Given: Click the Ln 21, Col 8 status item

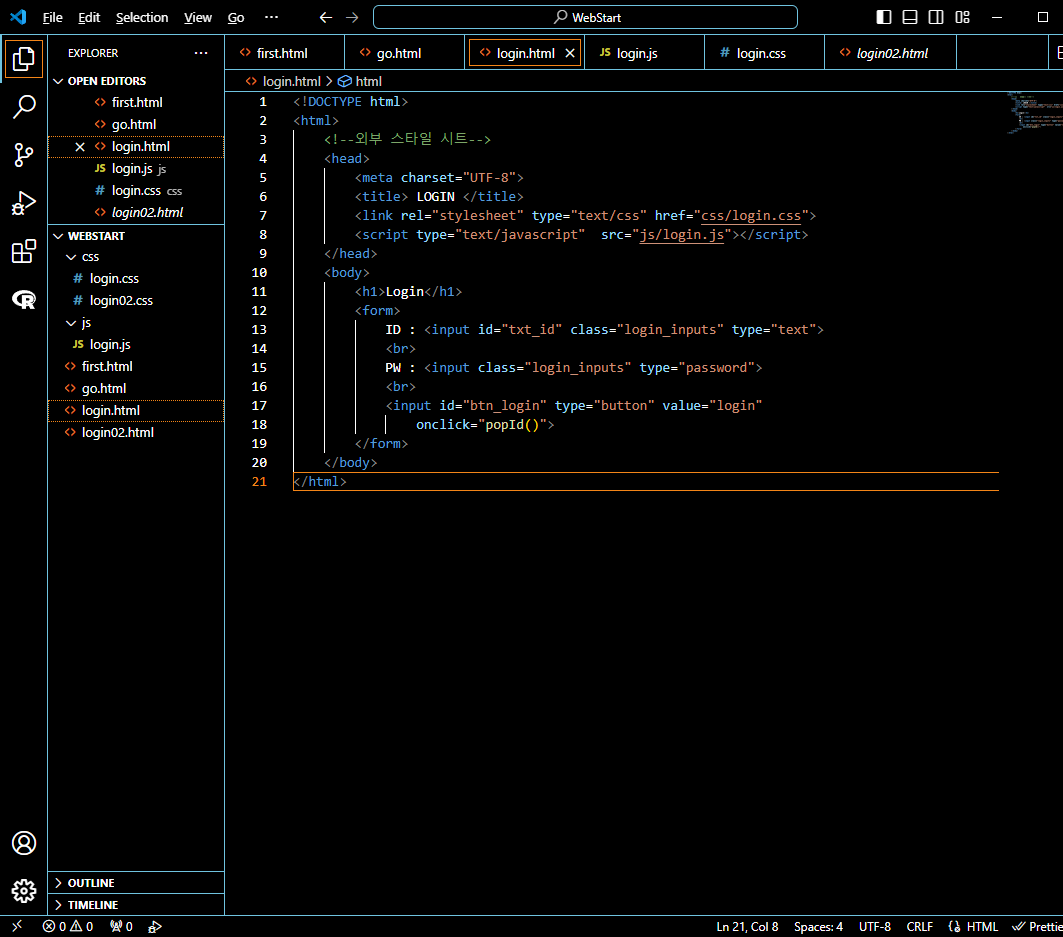Looking at the screenshot, I should 747,926.
